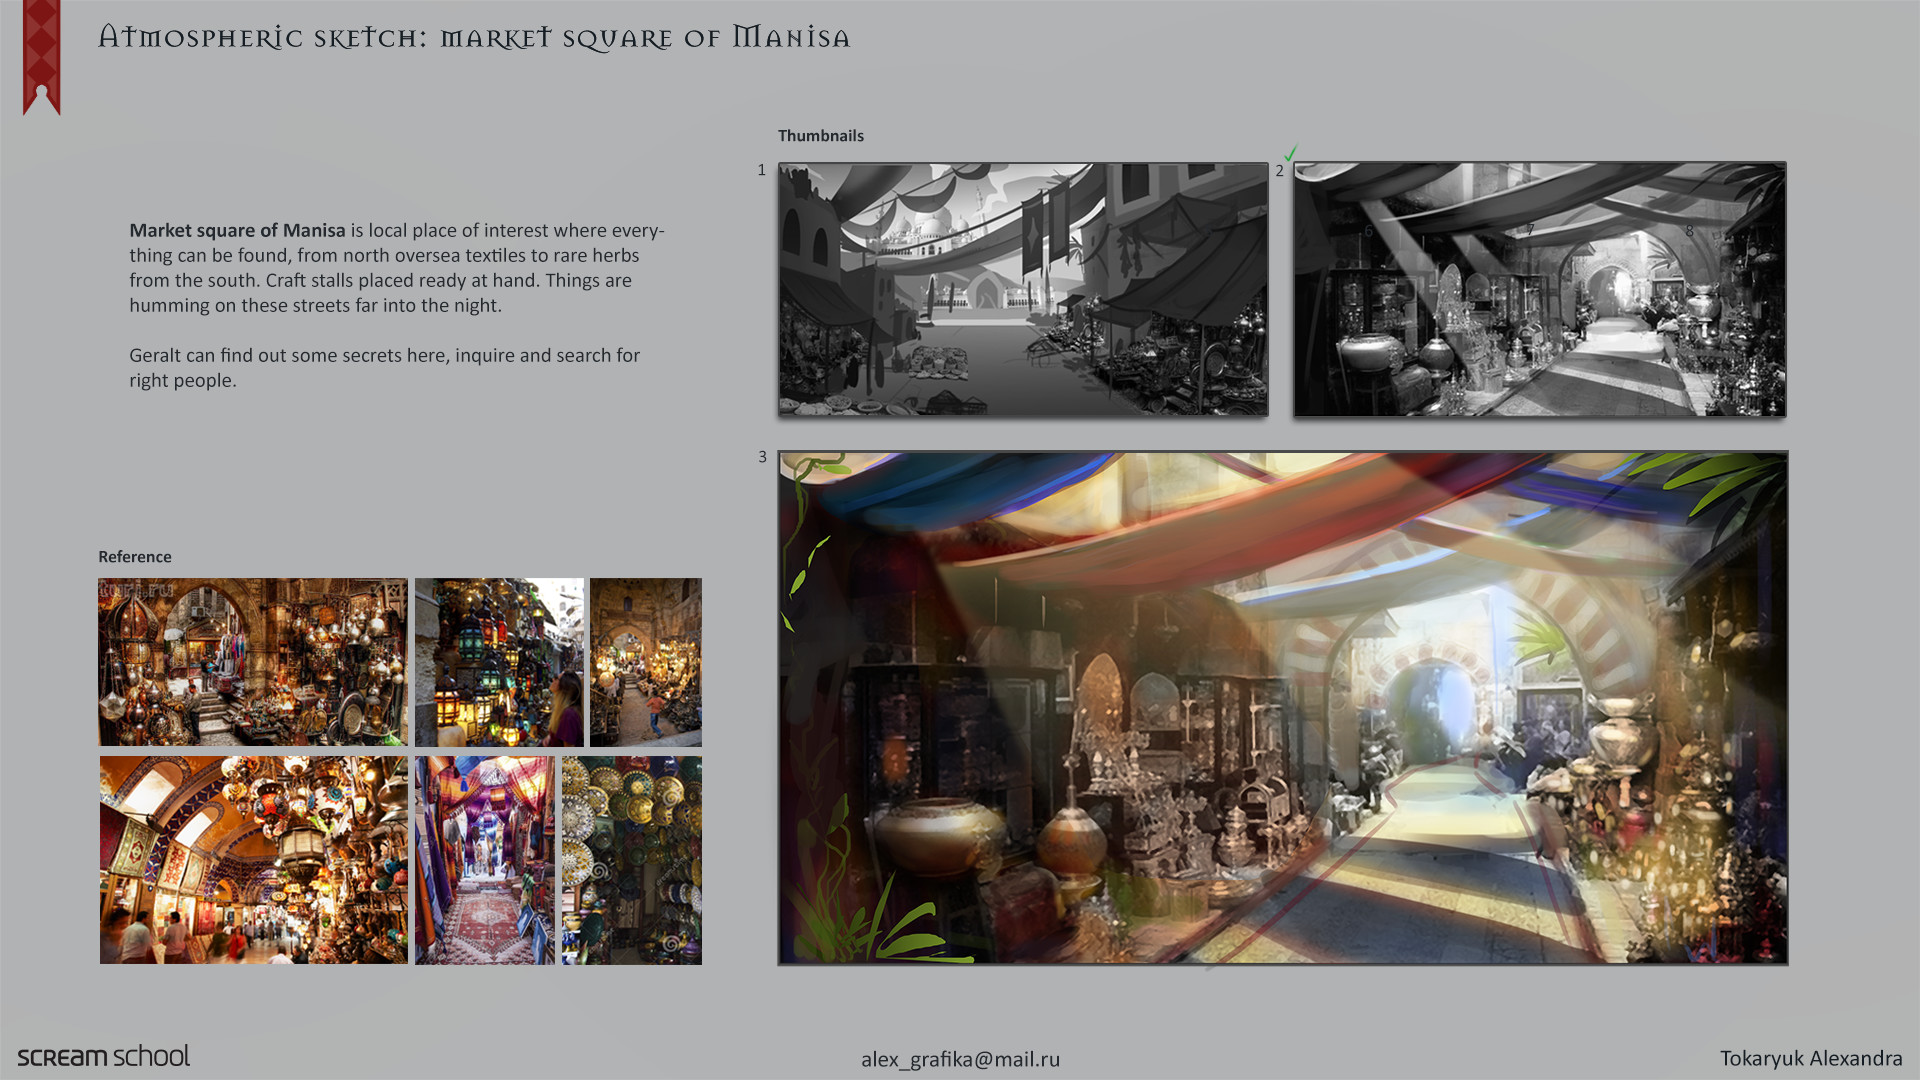Click the sentence starting 'Geralt can find out'
The width and height of the screenshot is (1920, 1080).
pyautogui.click(x=384, y=367)
